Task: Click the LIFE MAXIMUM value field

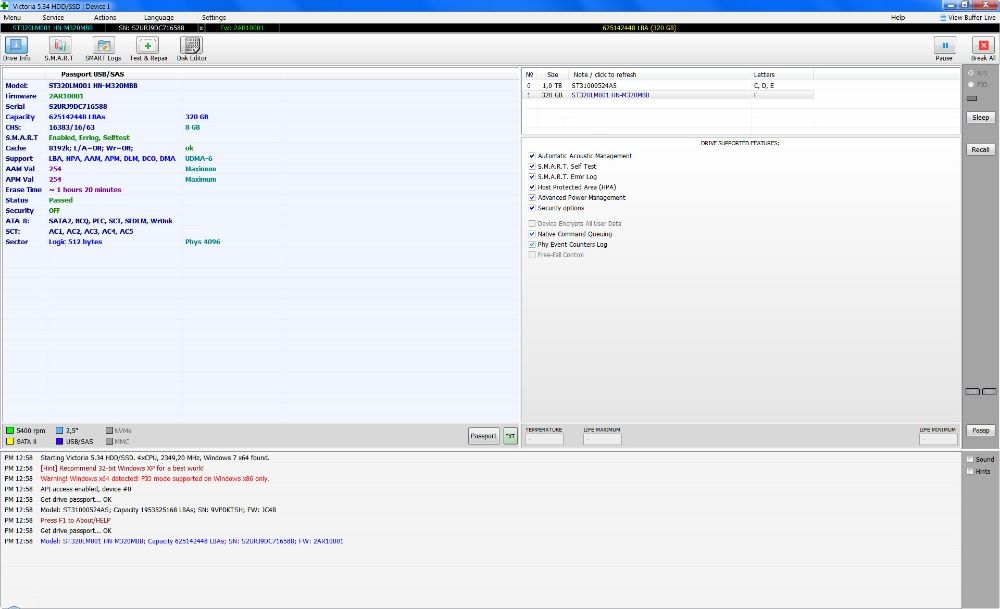Action: [602, 439]
